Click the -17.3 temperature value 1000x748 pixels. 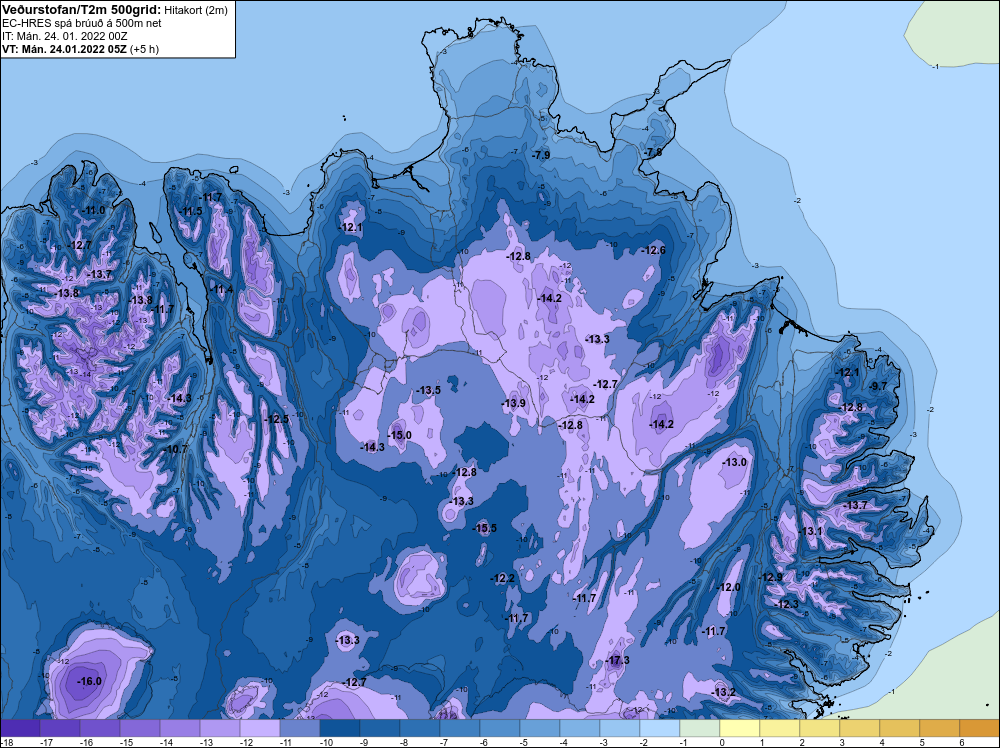coord(618,660)
